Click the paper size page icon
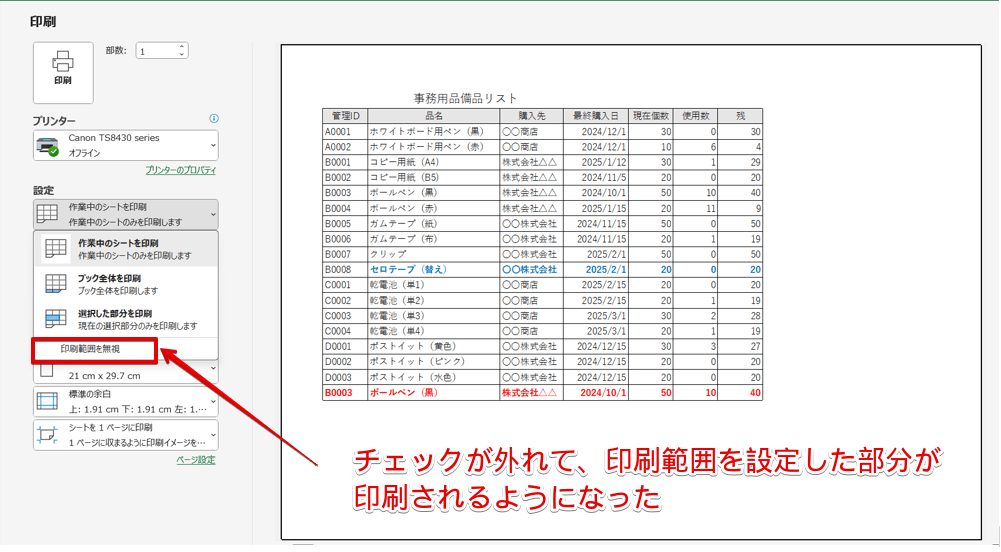 pos(47,371)
